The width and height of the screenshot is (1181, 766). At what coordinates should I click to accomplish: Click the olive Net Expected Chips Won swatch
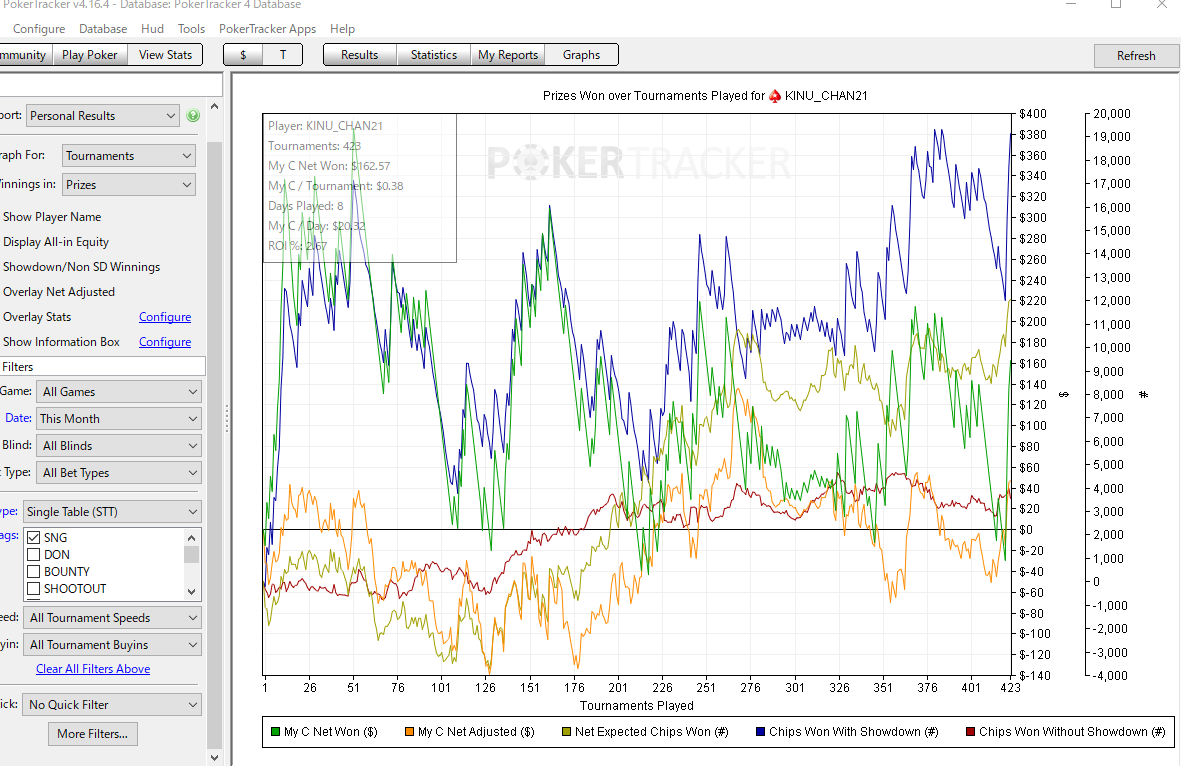point(566,731)
